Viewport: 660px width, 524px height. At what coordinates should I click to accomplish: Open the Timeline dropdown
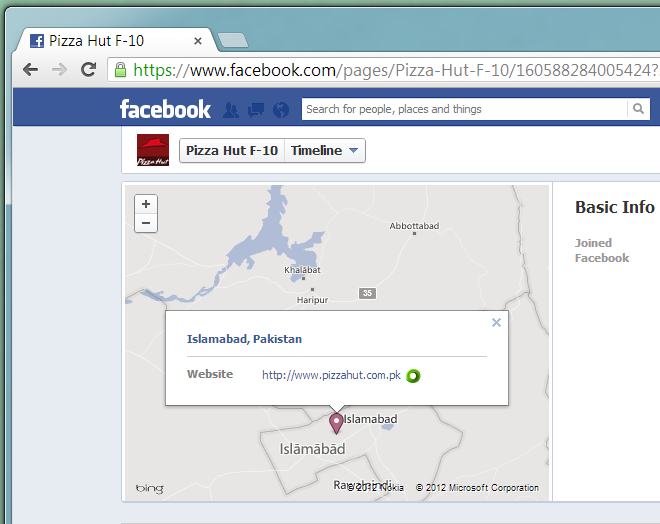click(325, 150)
